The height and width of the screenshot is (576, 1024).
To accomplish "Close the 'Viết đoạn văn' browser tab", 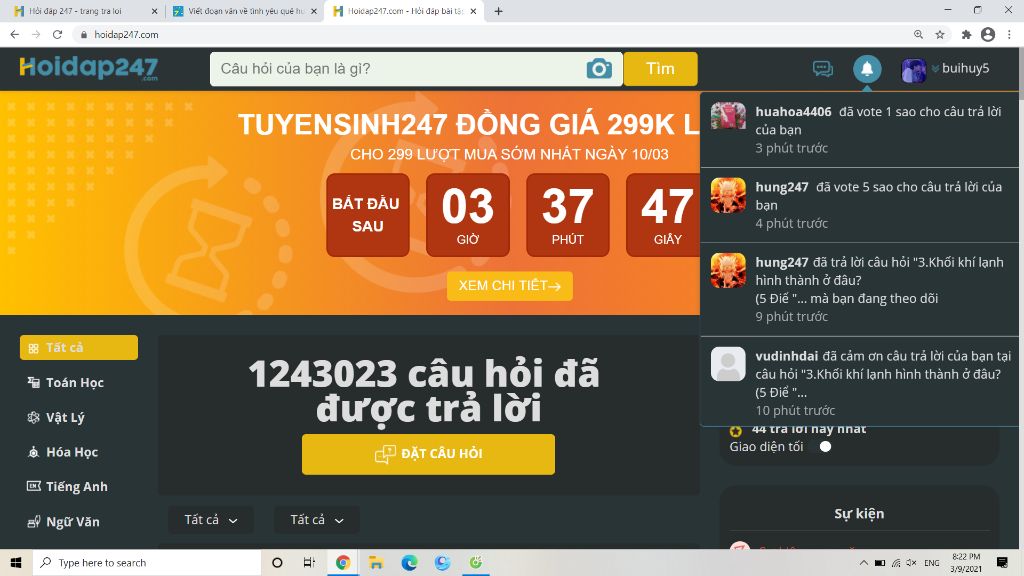I will 313,11.
